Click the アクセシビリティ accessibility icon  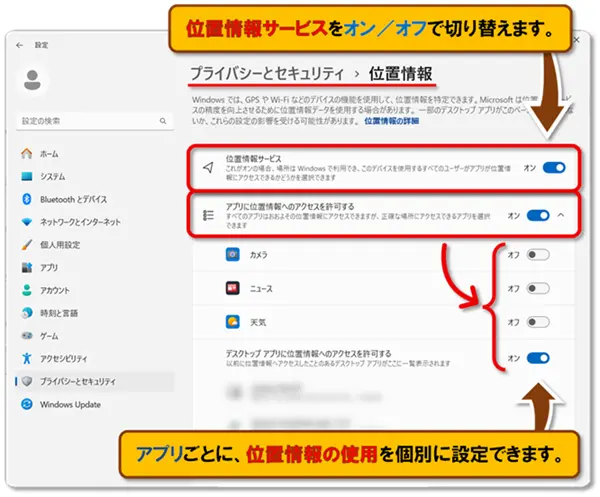click(x=27, y=358)
